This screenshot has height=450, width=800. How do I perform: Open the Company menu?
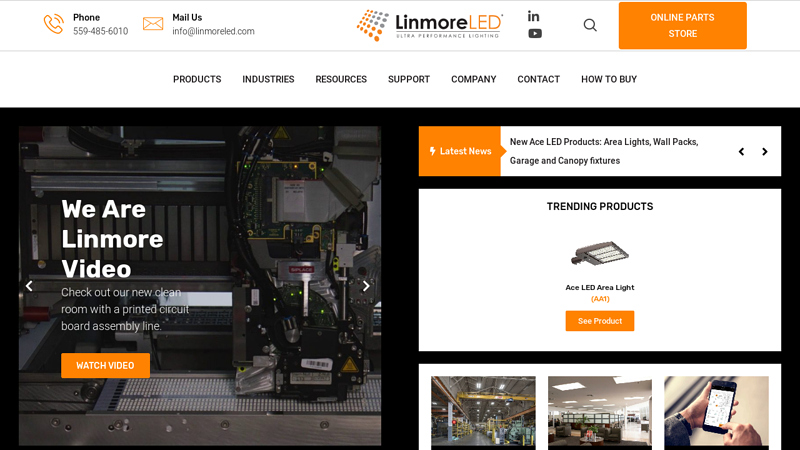[x=473, y=79]
